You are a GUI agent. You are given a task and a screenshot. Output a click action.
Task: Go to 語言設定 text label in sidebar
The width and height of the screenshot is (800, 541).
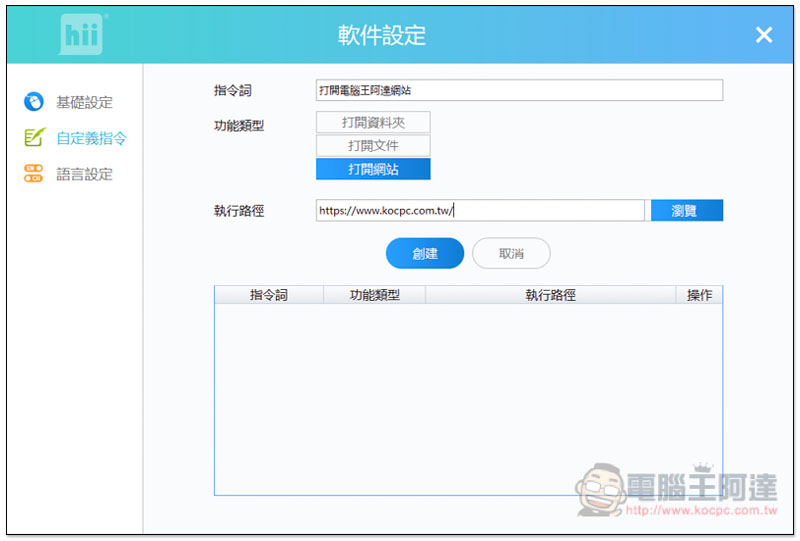pos(84,174)
